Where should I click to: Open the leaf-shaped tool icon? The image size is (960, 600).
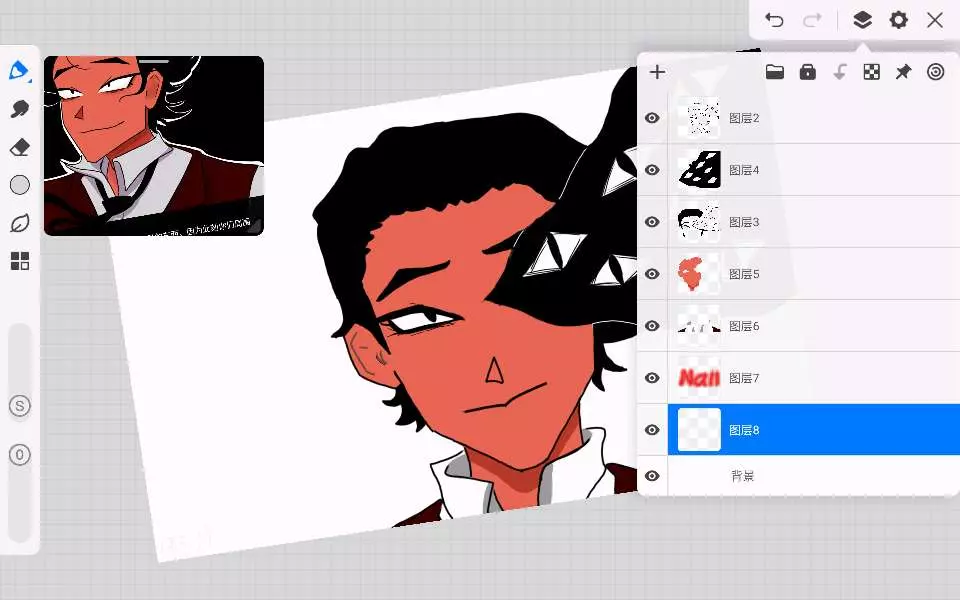point(20,223)
